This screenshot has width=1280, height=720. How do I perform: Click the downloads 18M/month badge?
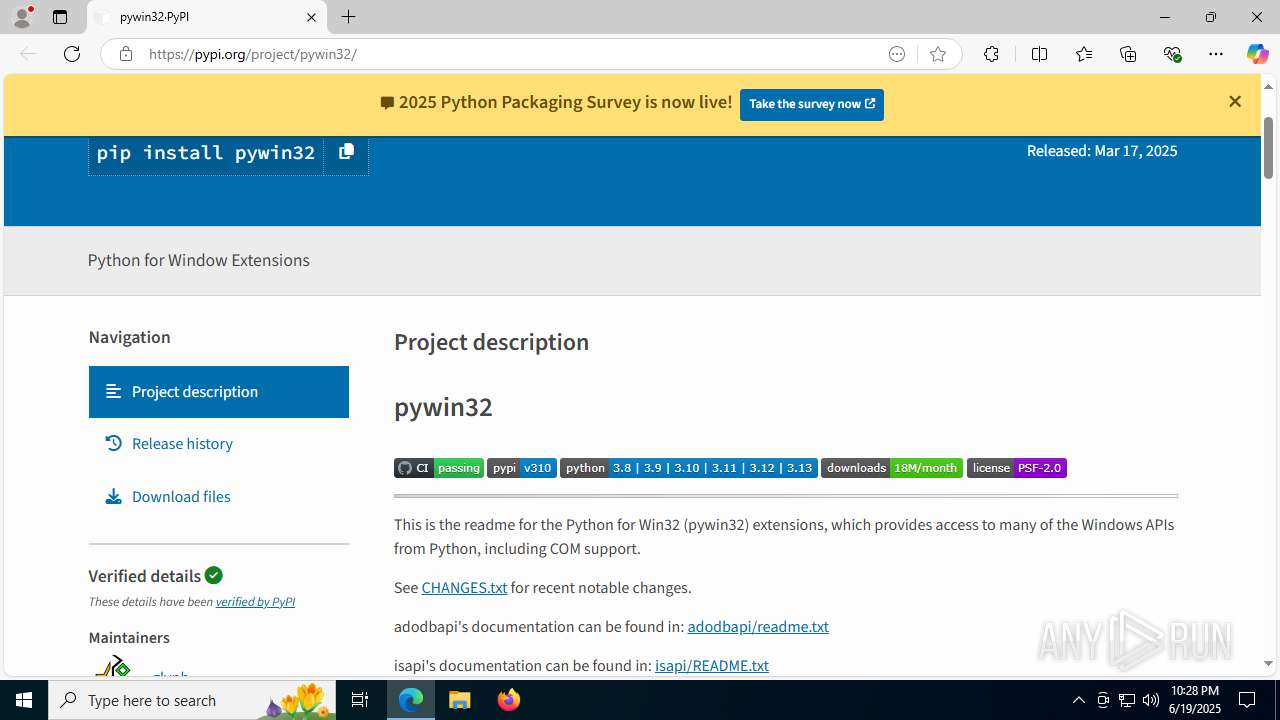point(892,468)
